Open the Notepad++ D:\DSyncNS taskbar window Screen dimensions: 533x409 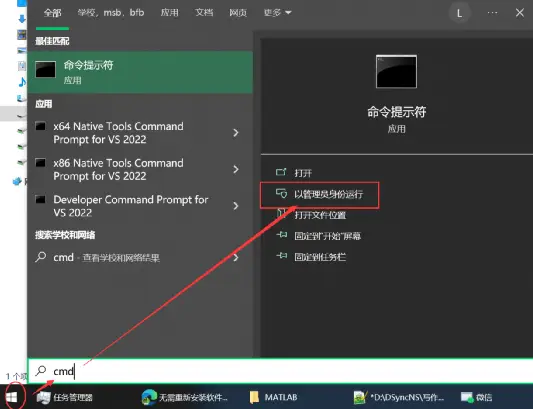(398, 397)
